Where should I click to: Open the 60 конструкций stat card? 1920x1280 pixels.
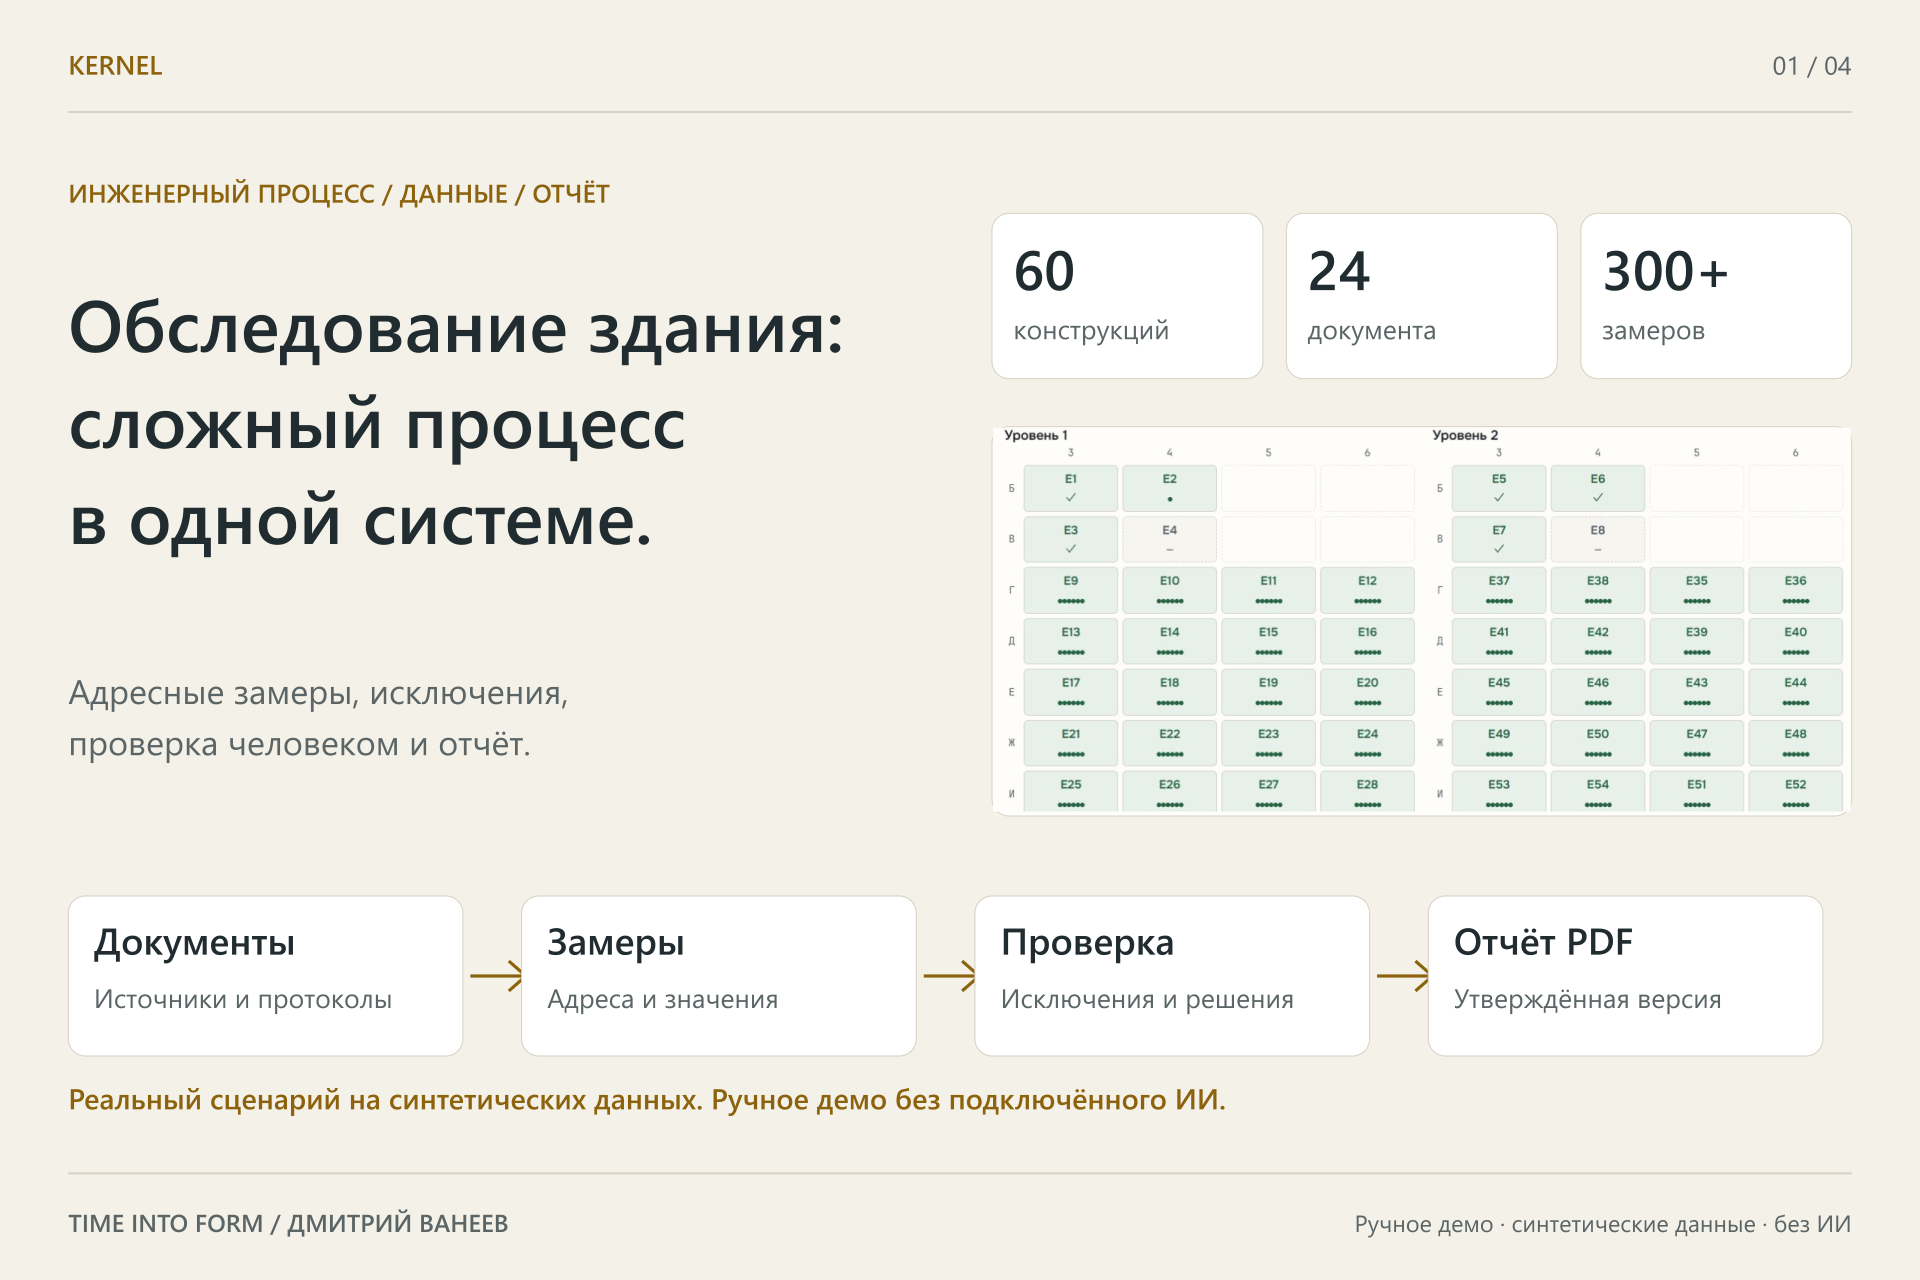(x=1127, y=296)
